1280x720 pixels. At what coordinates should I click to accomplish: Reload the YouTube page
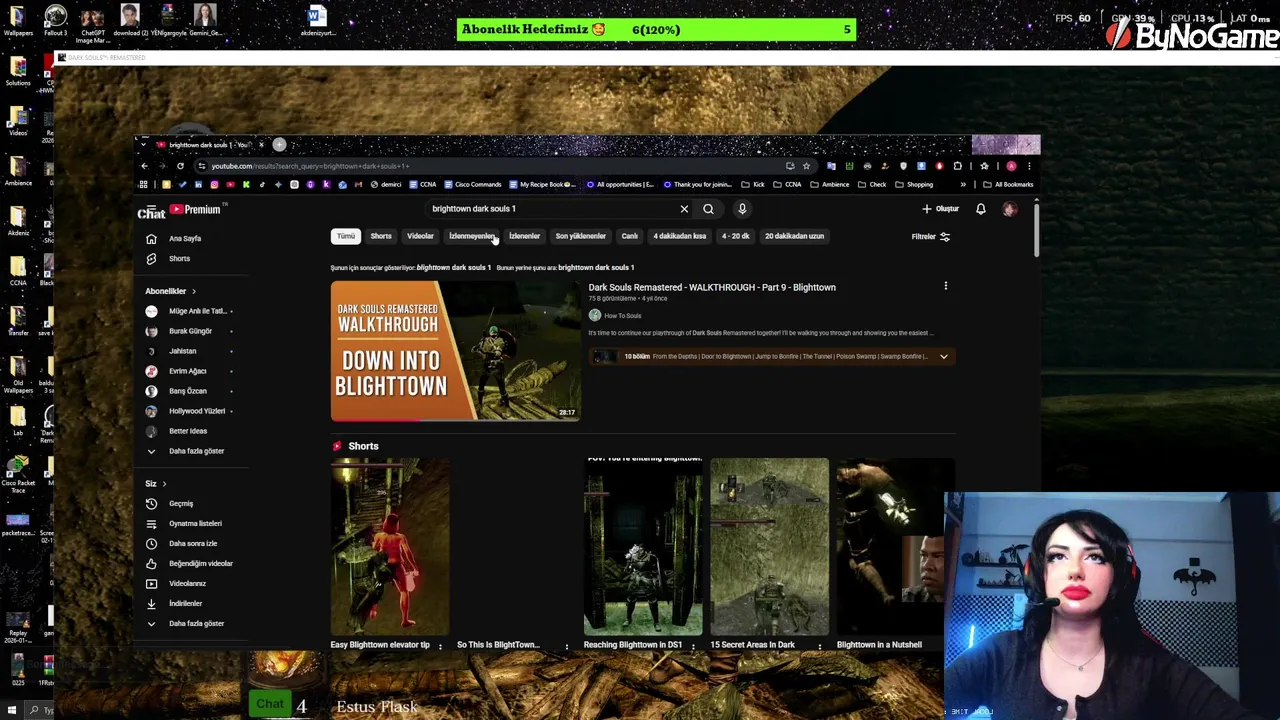[x=180, y=166]
